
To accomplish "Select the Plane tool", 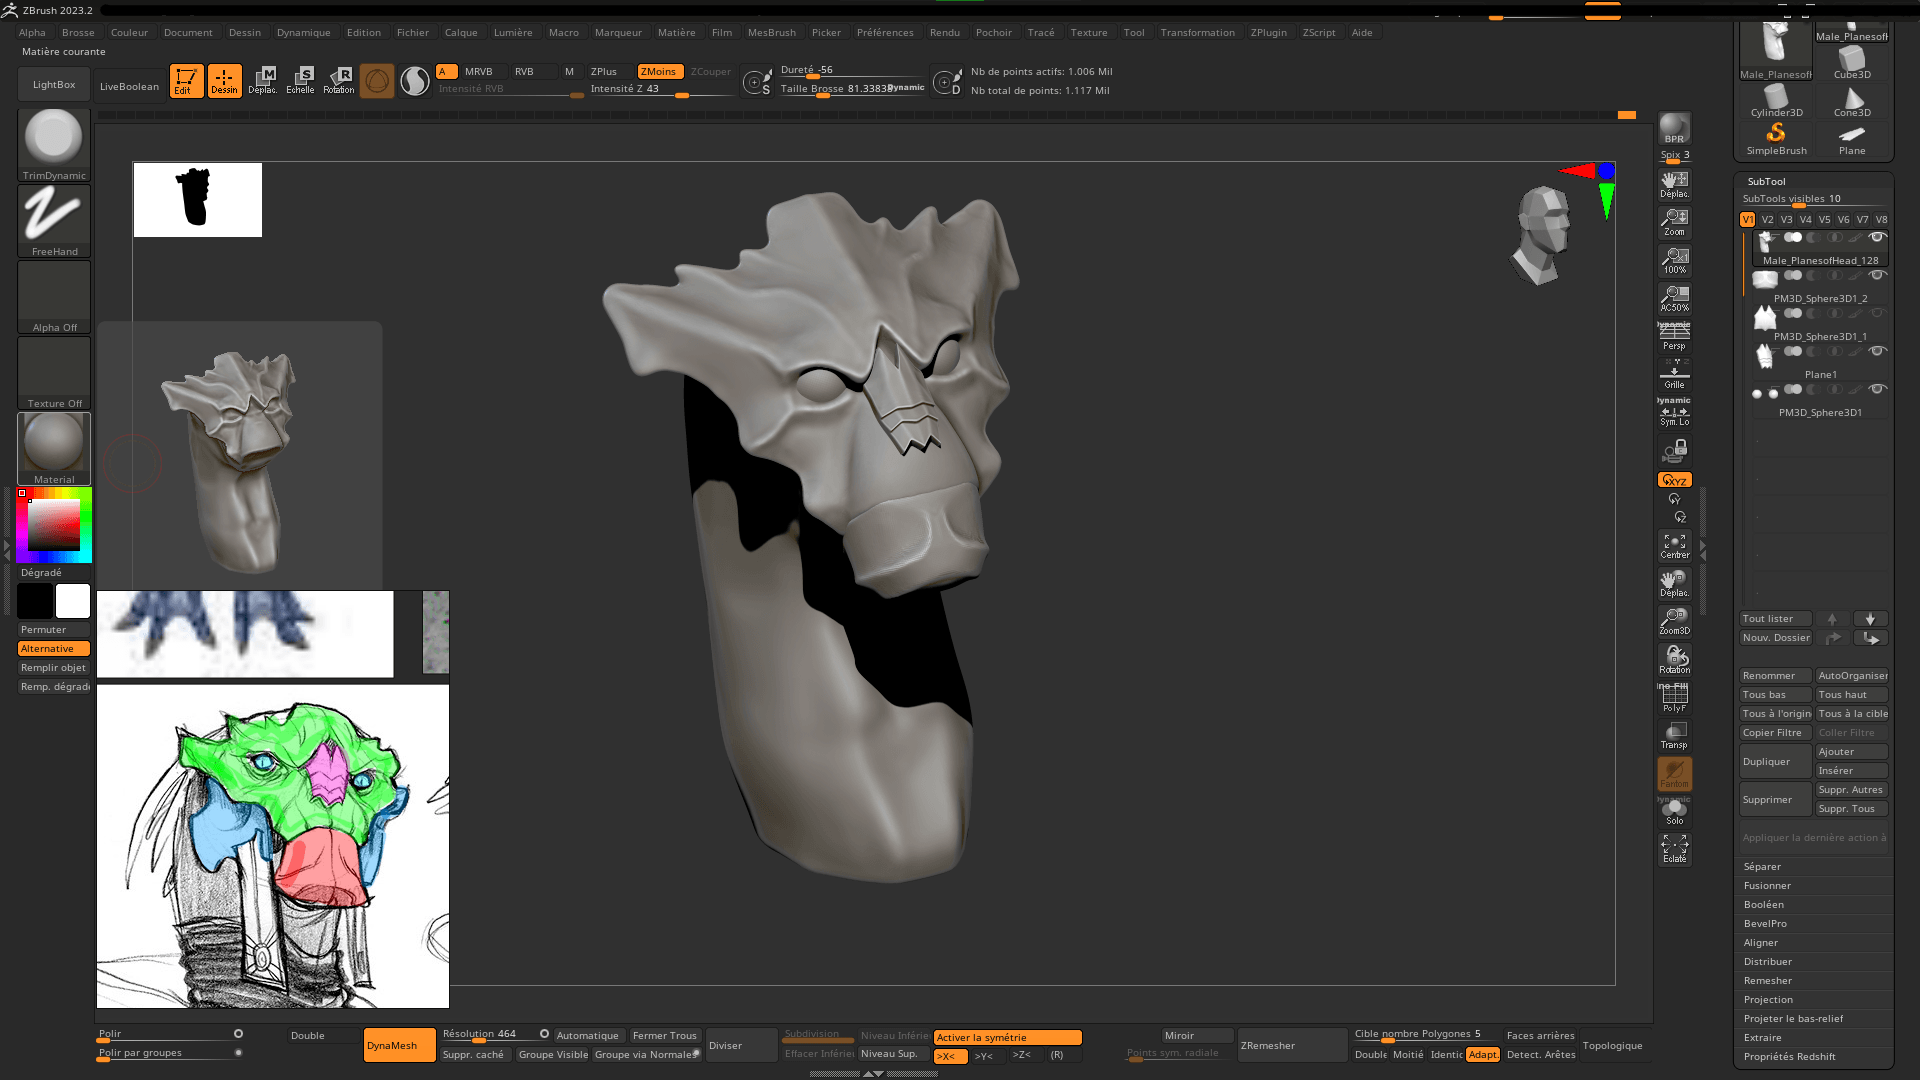I will click(x=1852, y=139).
